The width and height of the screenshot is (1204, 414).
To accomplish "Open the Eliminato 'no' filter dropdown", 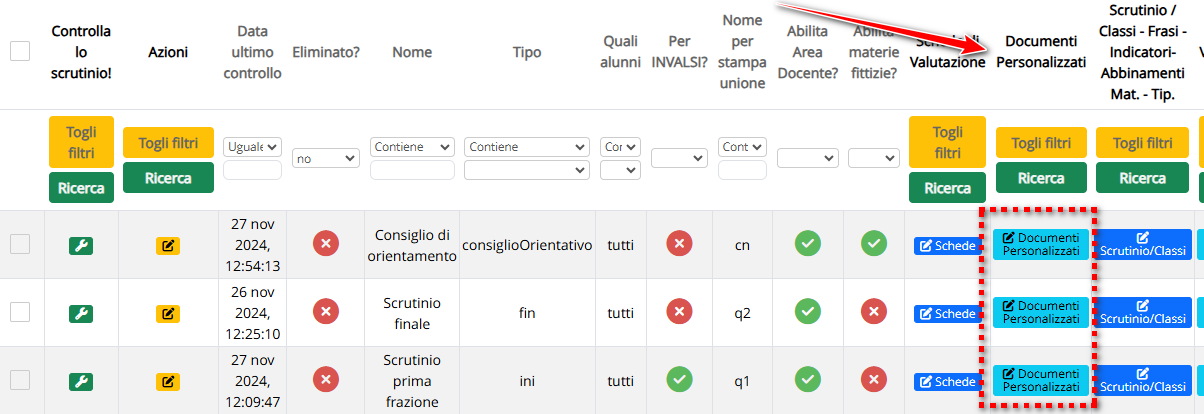I will 325,158.
